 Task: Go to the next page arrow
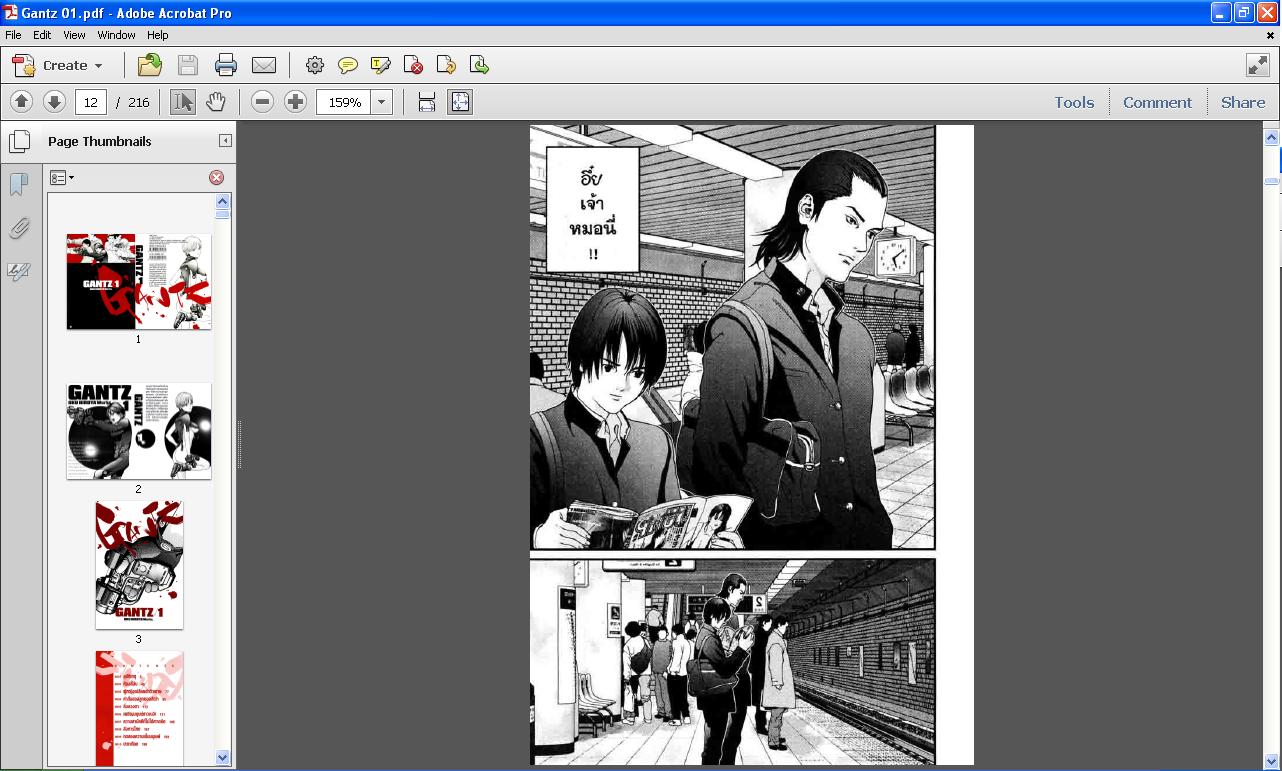(54, 102)
